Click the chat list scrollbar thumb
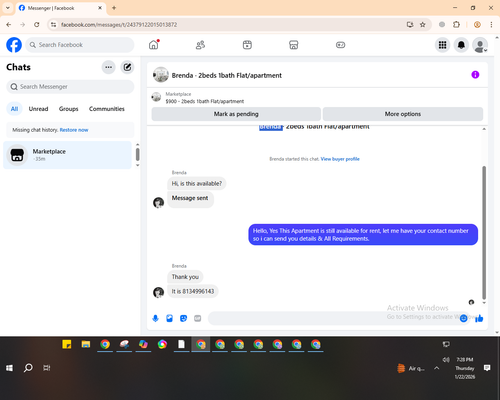The image size is (500, 400). click(137, 154)
